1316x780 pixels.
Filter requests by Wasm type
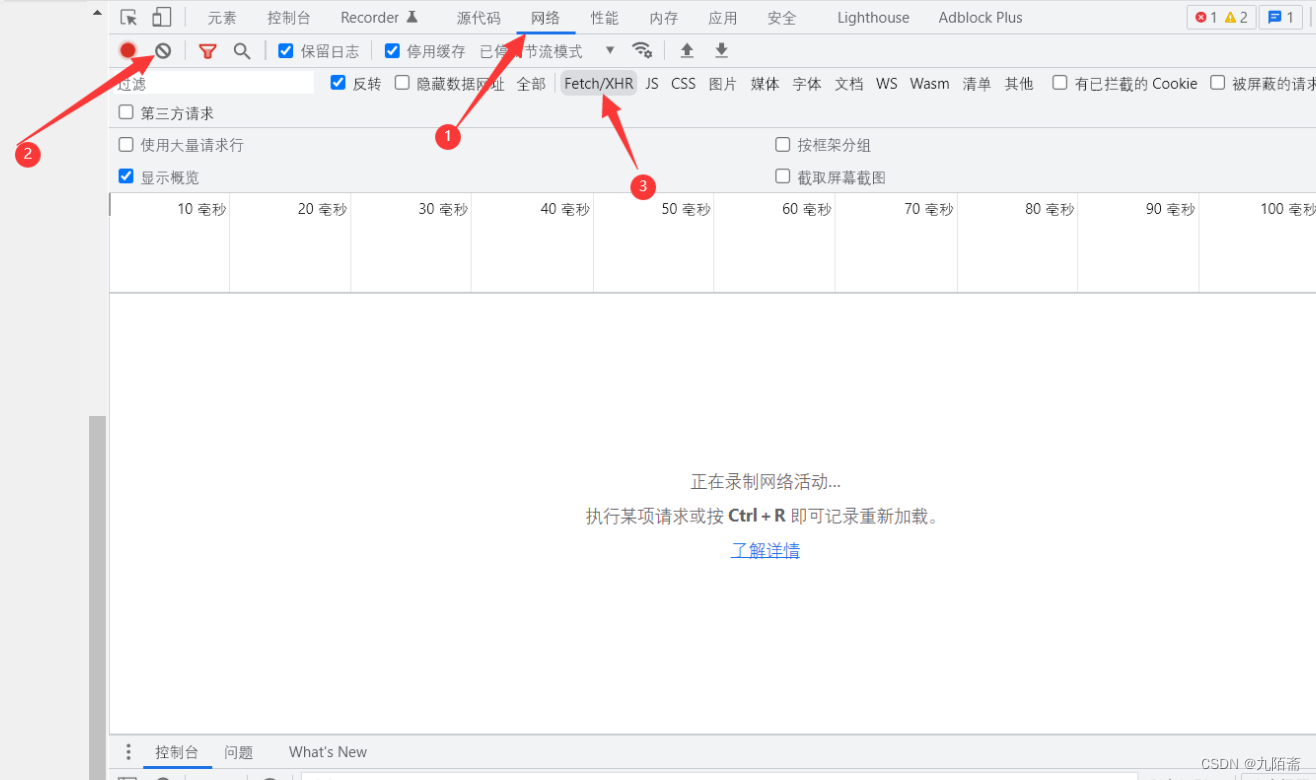coord(930,84)
